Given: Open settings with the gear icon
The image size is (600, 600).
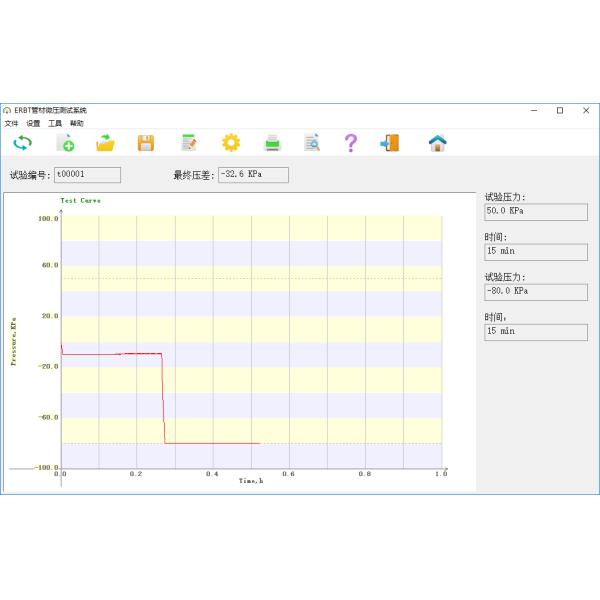Looking at the screenshot, I should tap(231, 143).
